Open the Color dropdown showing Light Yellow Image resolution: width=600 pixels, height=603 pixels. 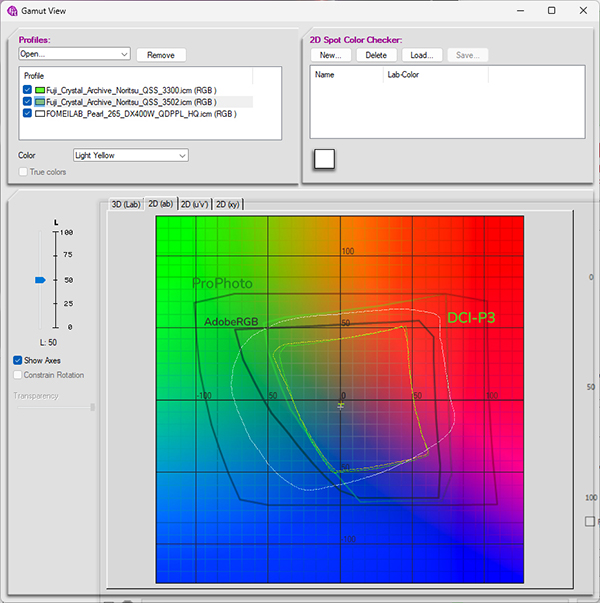tap(131, 155)
